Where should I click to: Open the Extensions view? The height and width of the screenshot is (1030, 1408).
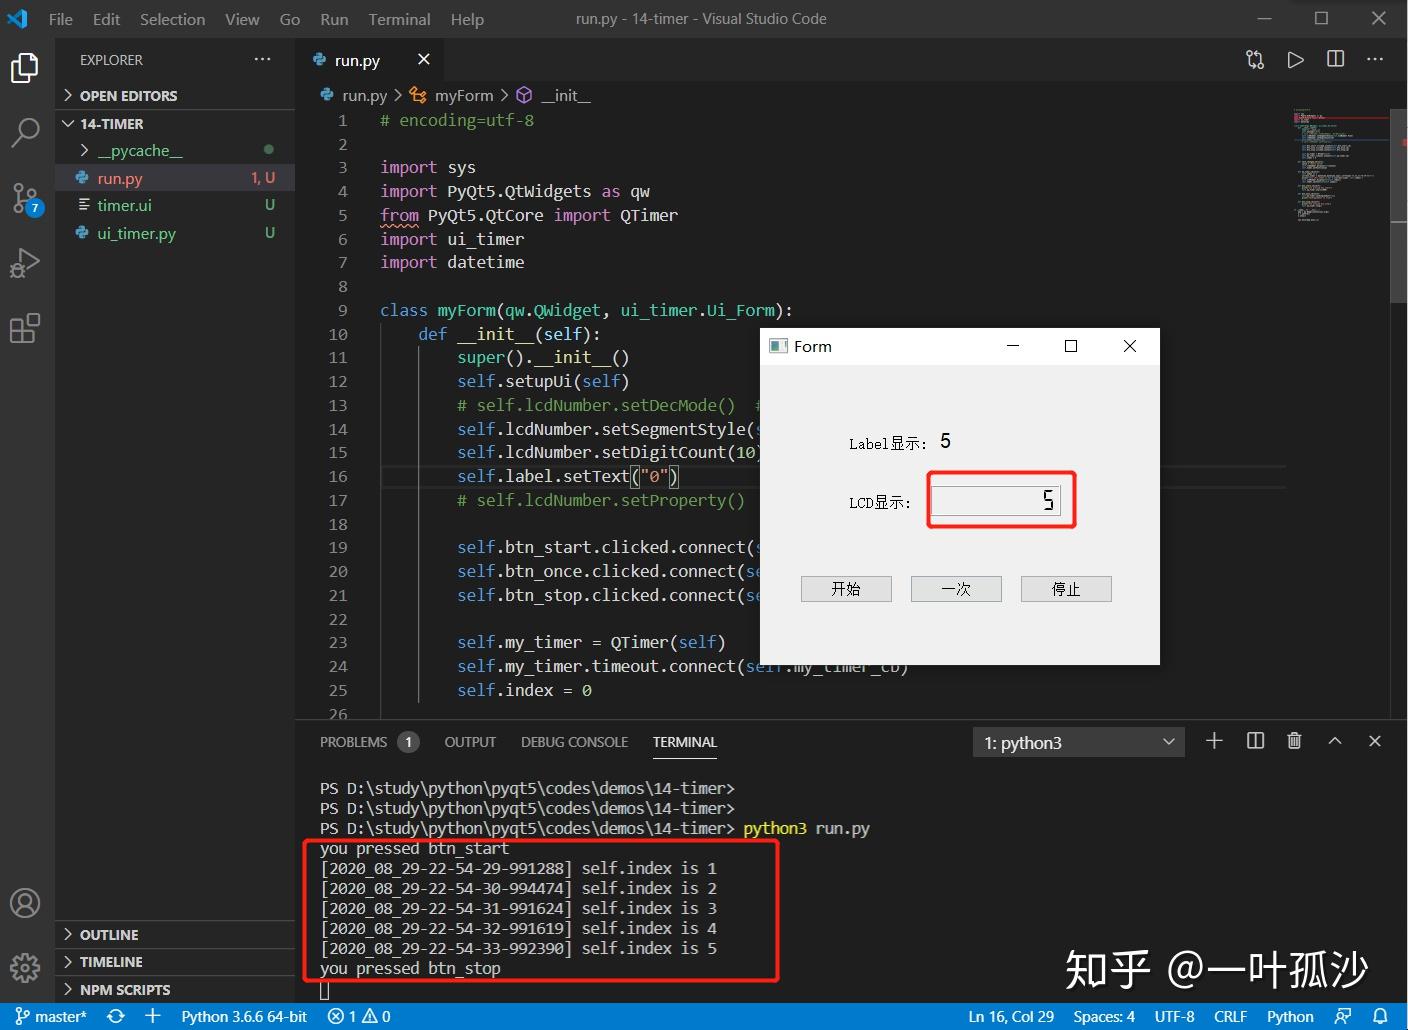[25, 328]
